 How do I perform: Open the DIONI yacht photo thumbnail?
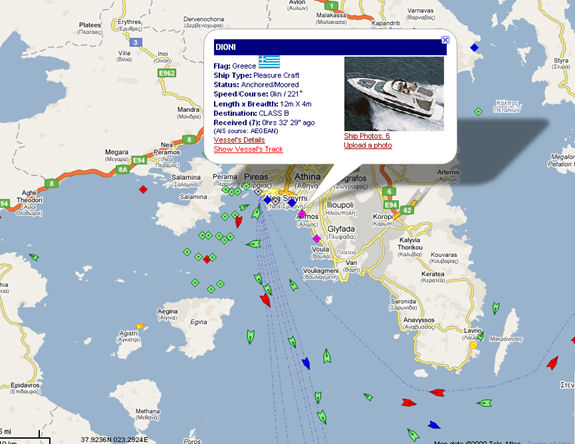pyautogui.click(x=394, y=93)
